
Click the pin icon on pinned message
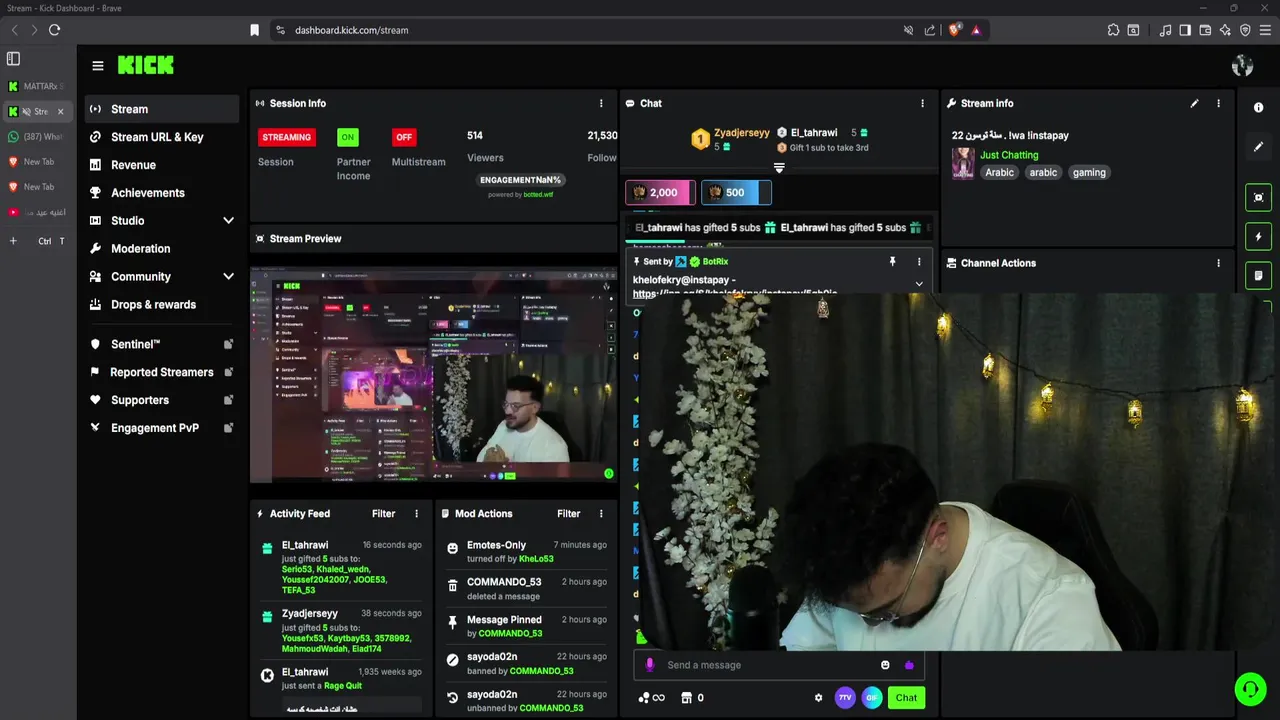coord(892,262)
